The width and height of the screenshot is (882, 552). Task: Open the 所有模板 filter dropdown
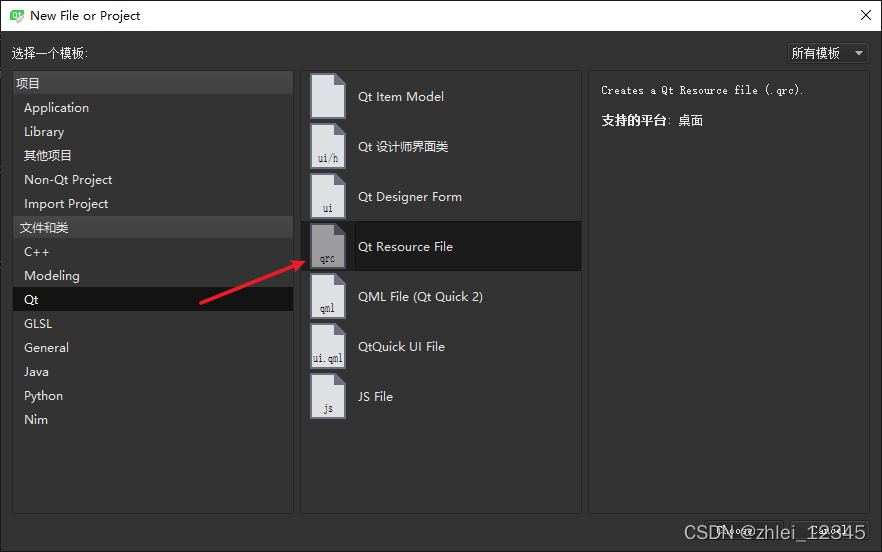pyautogui.click(x=827, y=53)
